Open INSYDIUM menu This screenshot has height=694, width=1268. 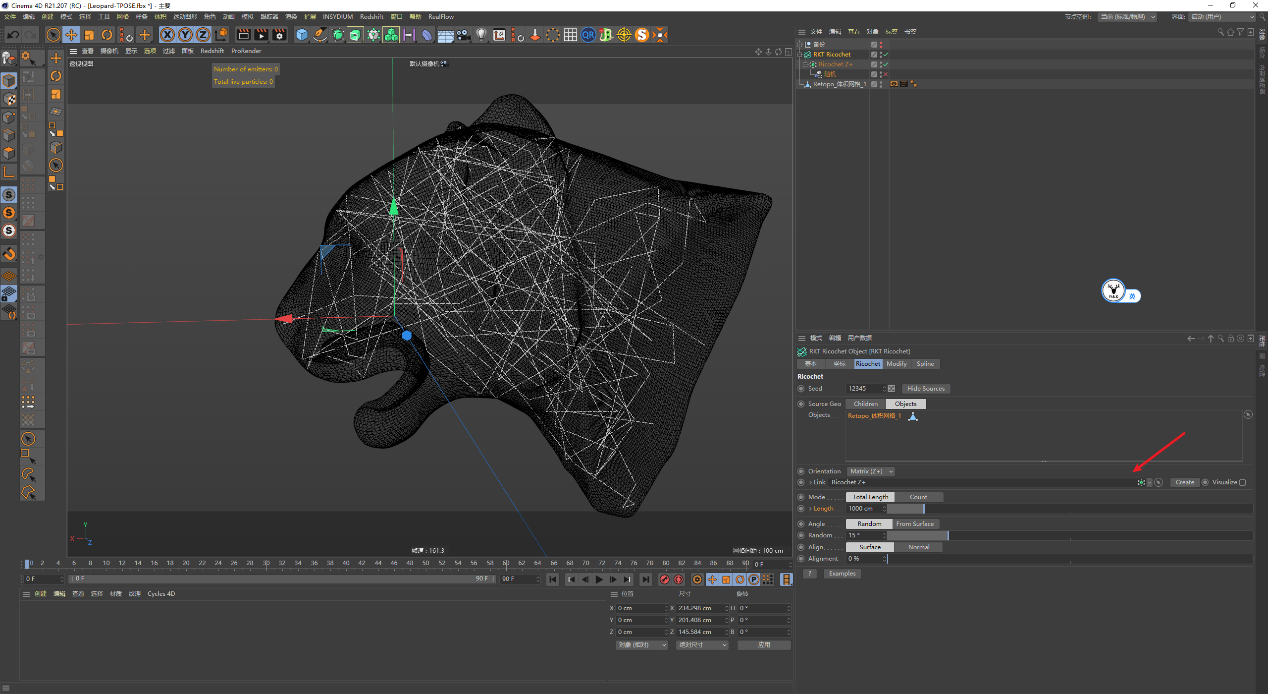coord(338,17)
